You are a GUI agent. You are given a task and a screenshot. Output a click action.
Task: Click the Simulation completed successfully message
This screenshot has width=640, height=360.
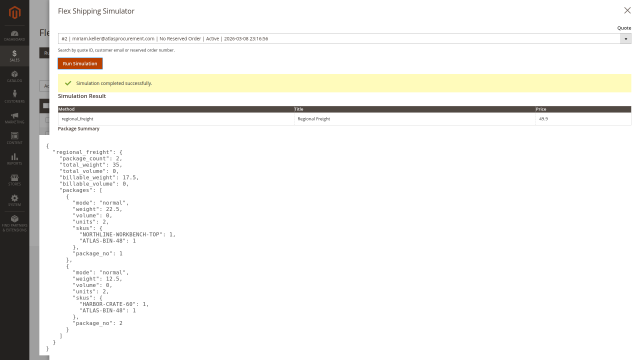114,83
